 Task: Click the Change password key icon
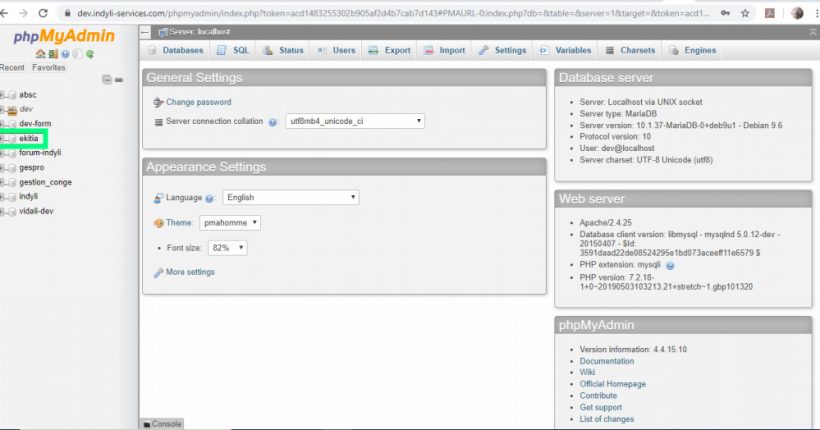[x=158, y=103]
